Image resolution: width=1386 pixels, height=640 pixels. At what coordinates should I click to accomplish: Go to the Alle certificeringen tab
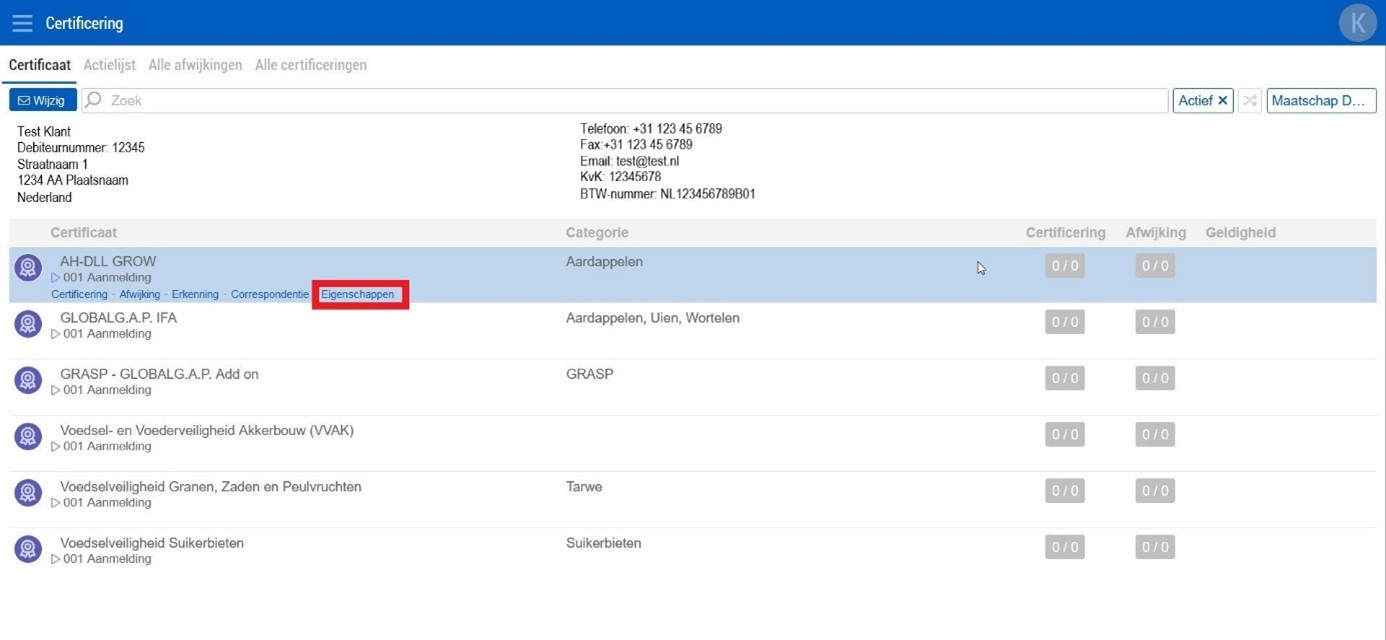click(x=310, y=65)
